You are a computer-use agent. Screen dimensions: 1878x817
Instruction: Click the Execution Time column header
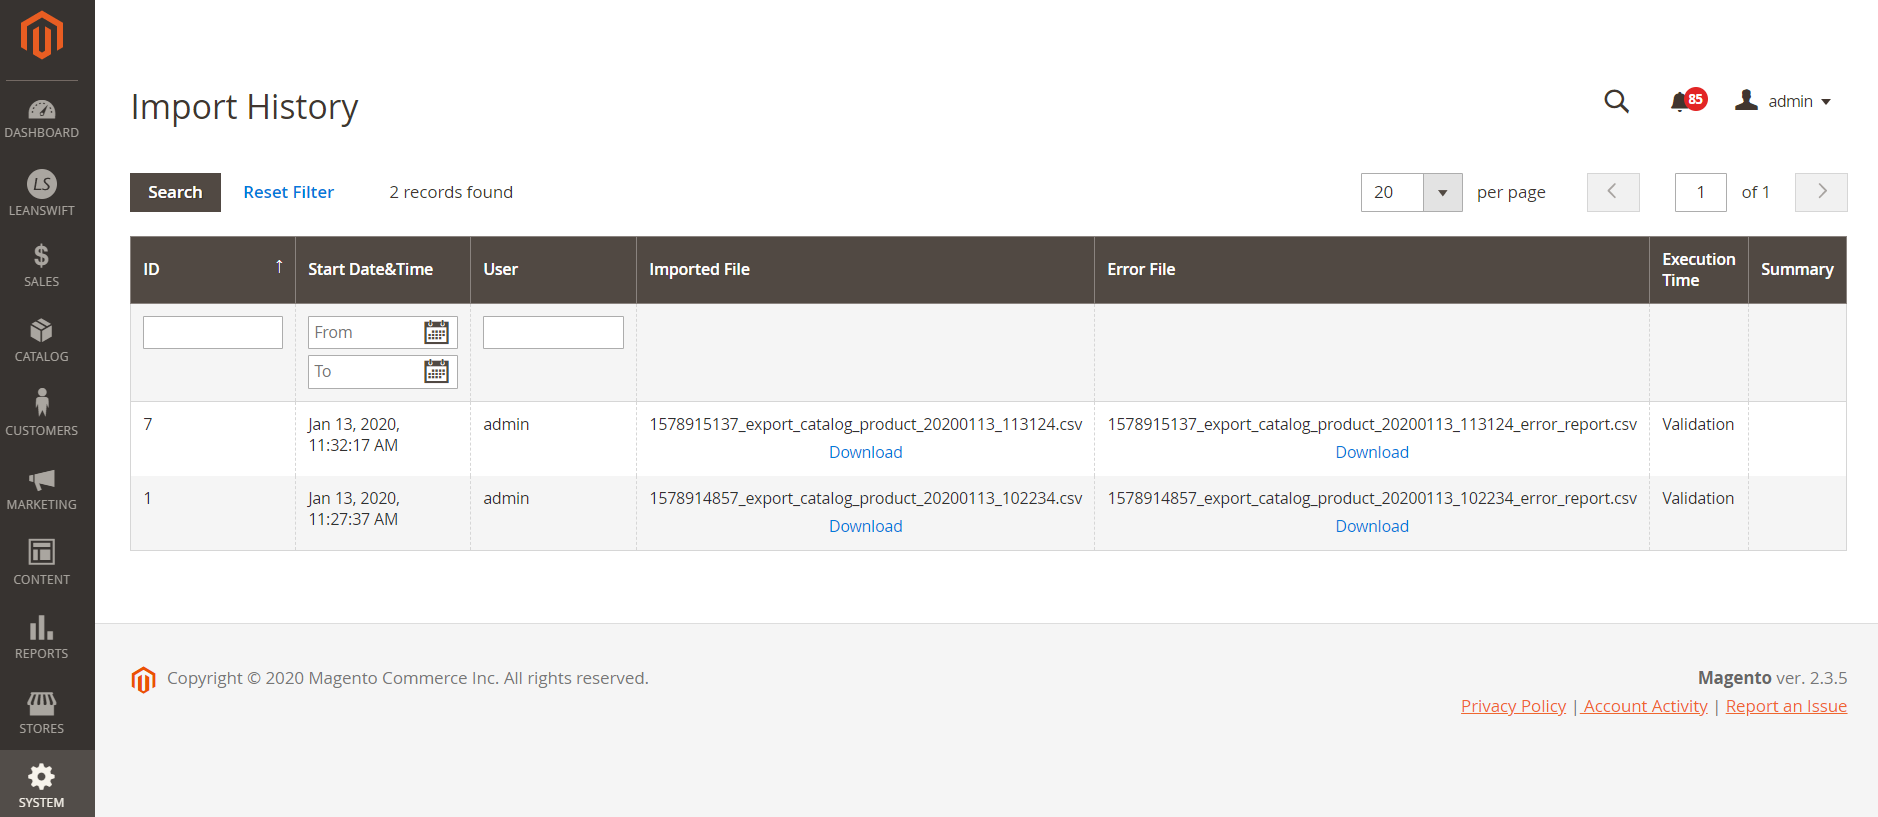coord(1699,270)
